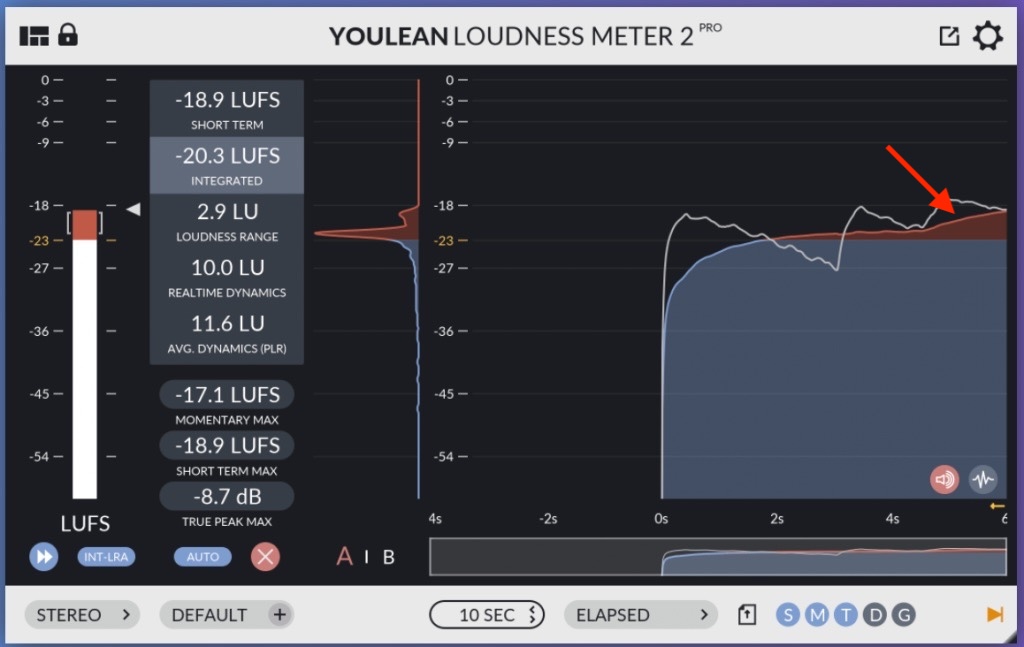1024x647 pixels.
Task: Toggle the S short-term graph button
Action: pos(788,615)
